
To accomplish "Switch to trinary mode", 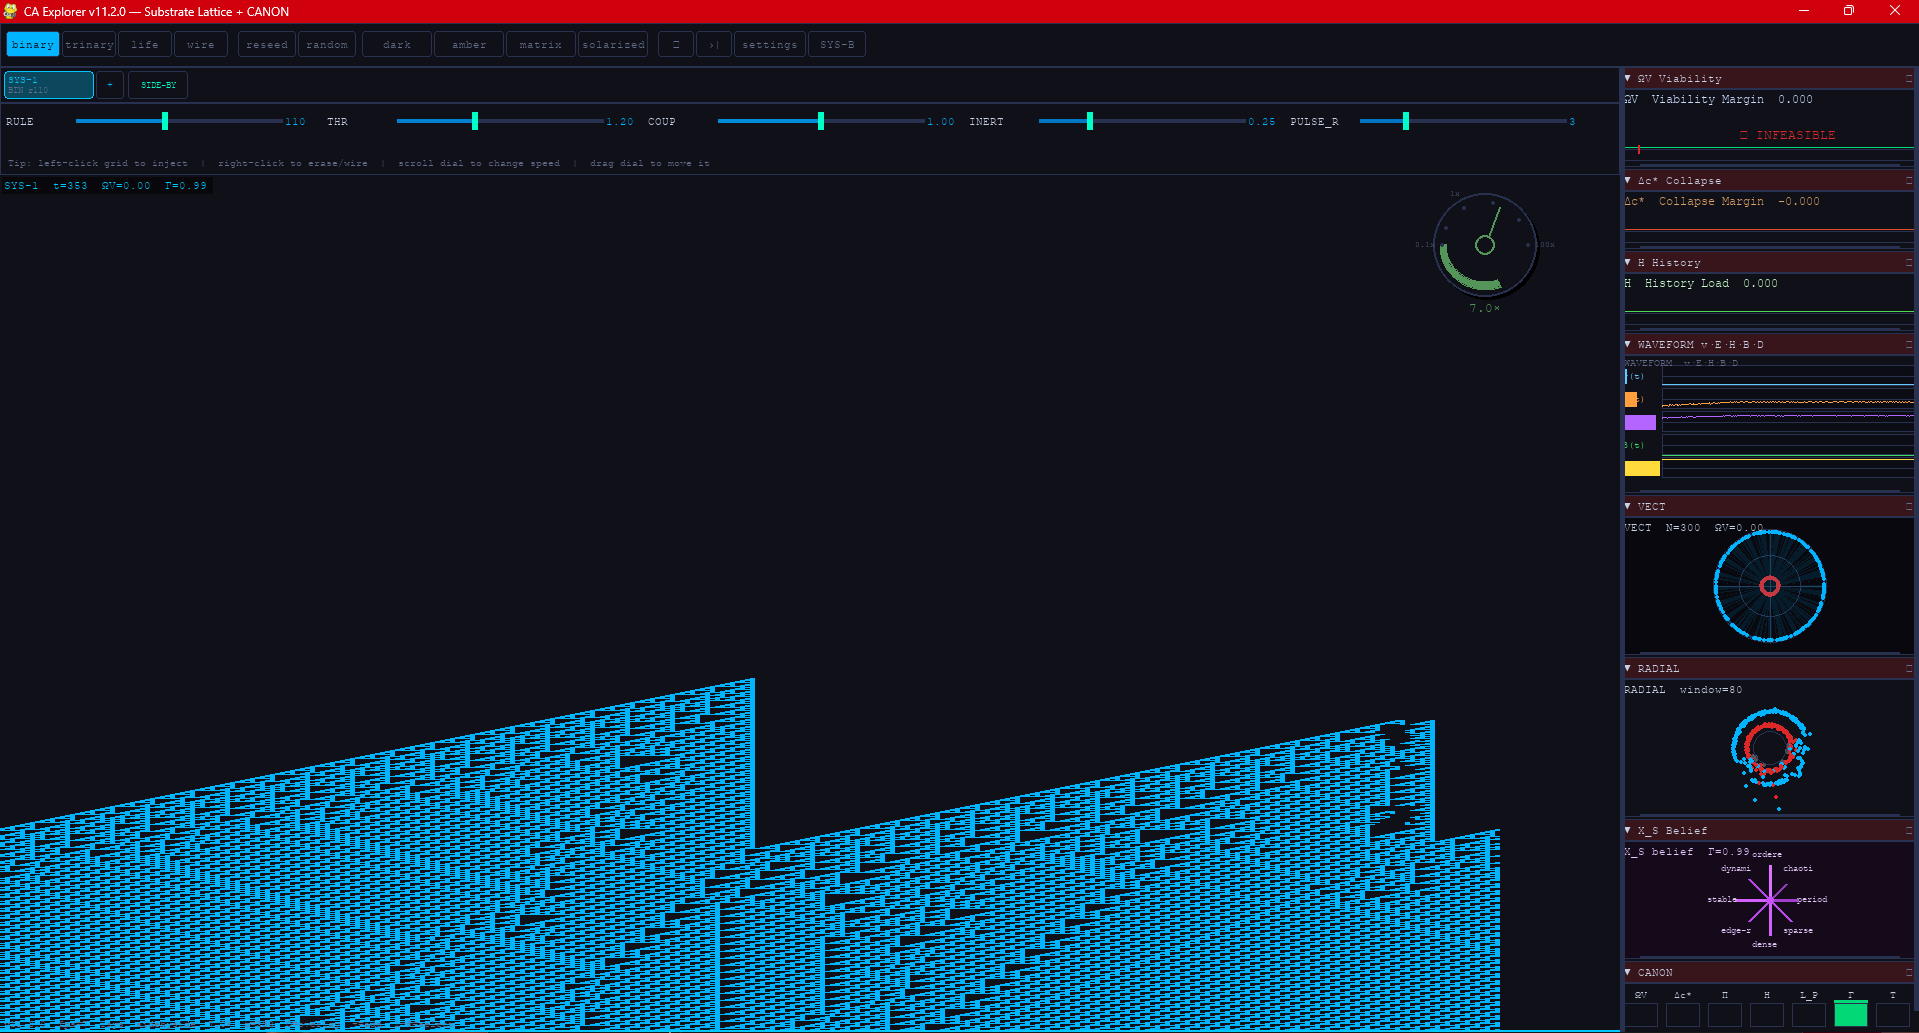I will coord(90,45).
